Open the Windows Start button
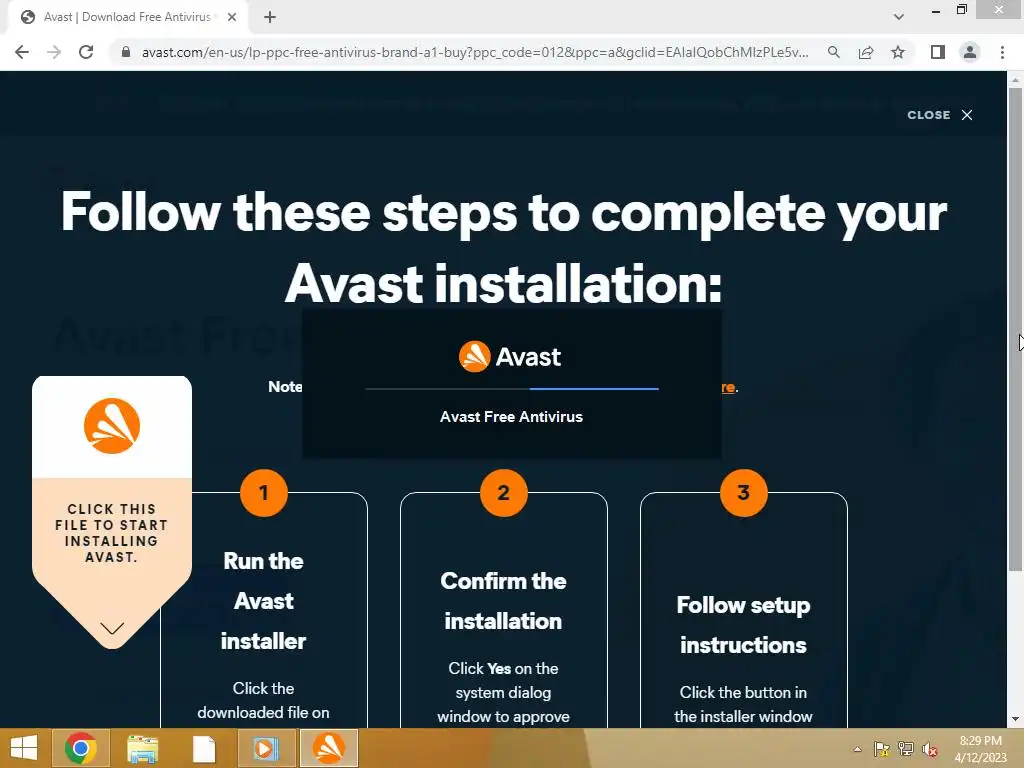 (x=24, y=748)
